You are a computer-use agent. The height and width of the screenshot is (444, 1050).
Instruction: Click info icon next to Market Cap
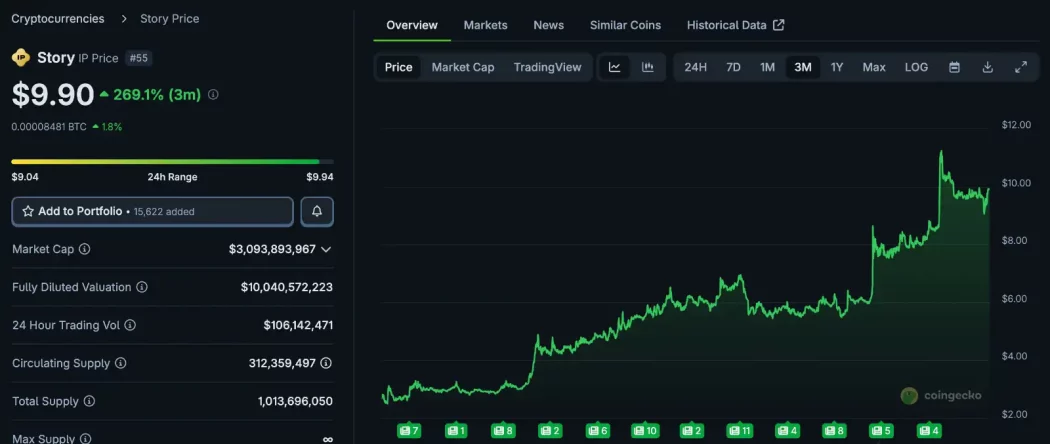(x=85, y=249)
